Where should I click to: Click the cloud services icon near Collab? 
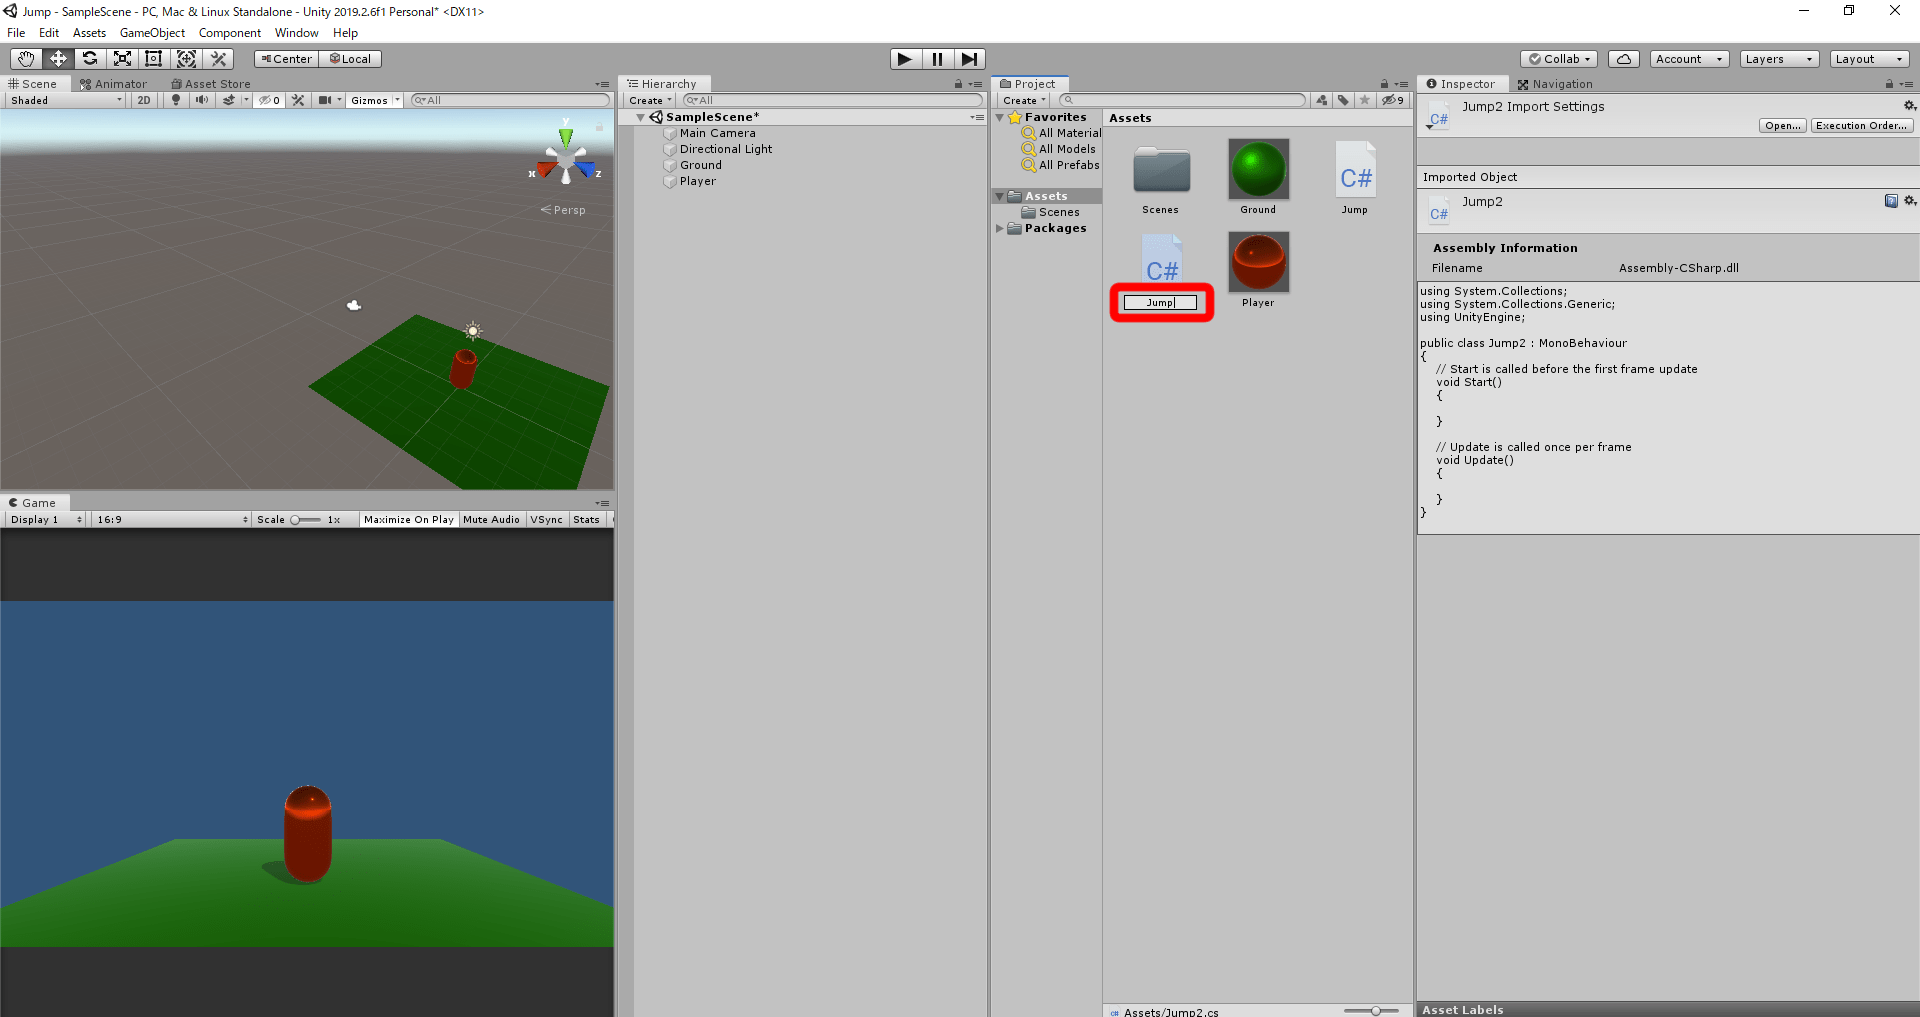[1622, 59]
